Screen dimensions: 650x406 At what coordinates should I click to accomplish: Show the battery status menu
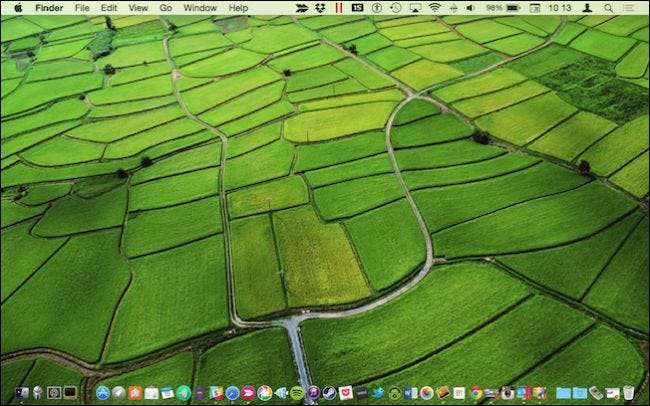pos(515,7)
